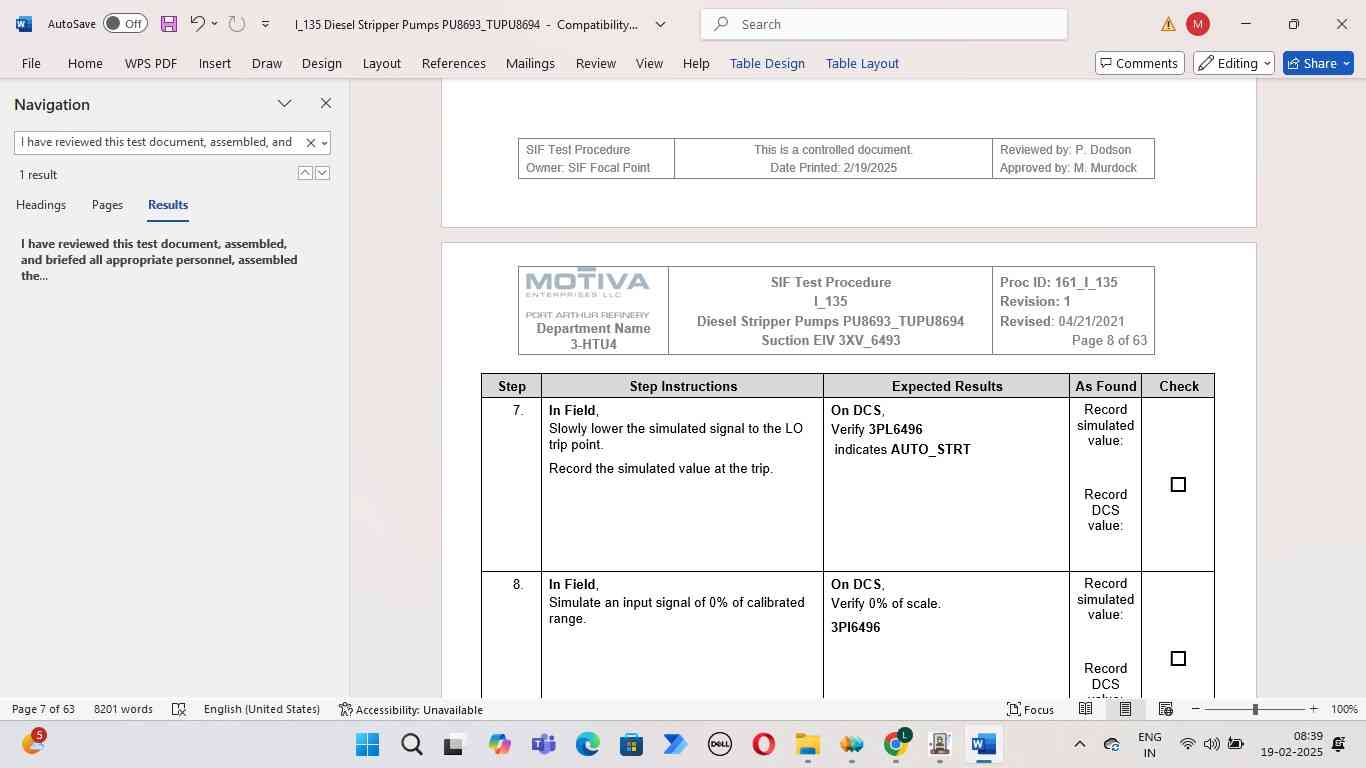Click Page 7 of 63 indicator
1366x768 pixels.
point(43,709)
